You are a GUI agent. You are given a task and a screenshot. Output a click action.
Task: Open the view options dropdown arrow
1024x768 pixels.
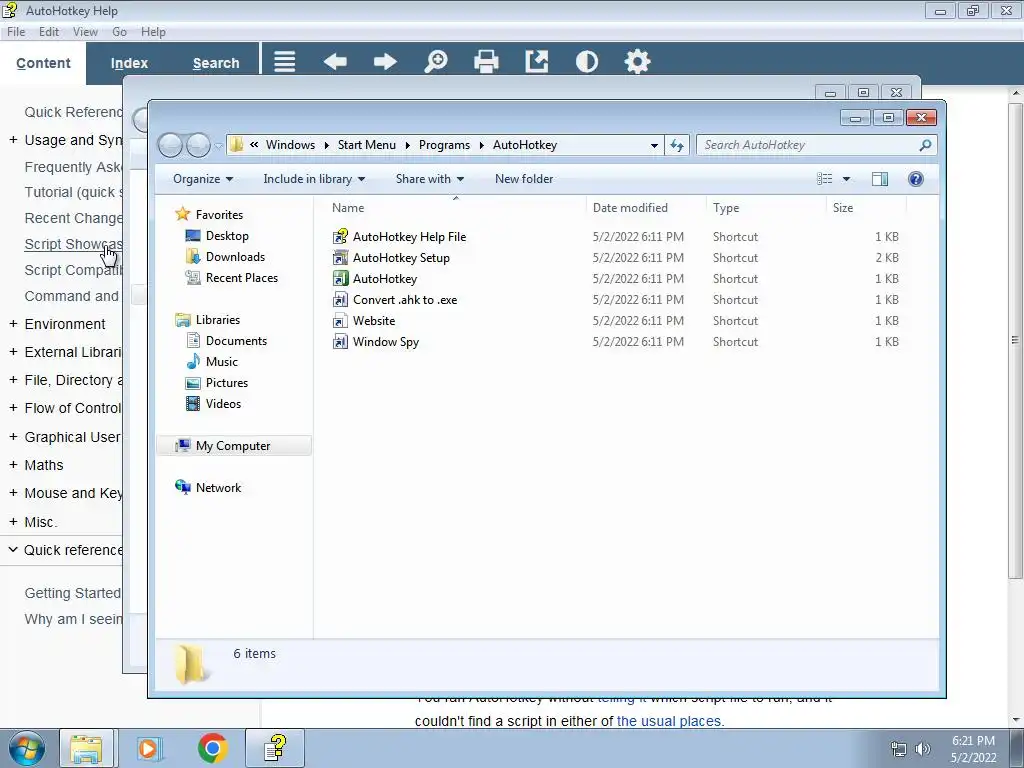(846, 179)
